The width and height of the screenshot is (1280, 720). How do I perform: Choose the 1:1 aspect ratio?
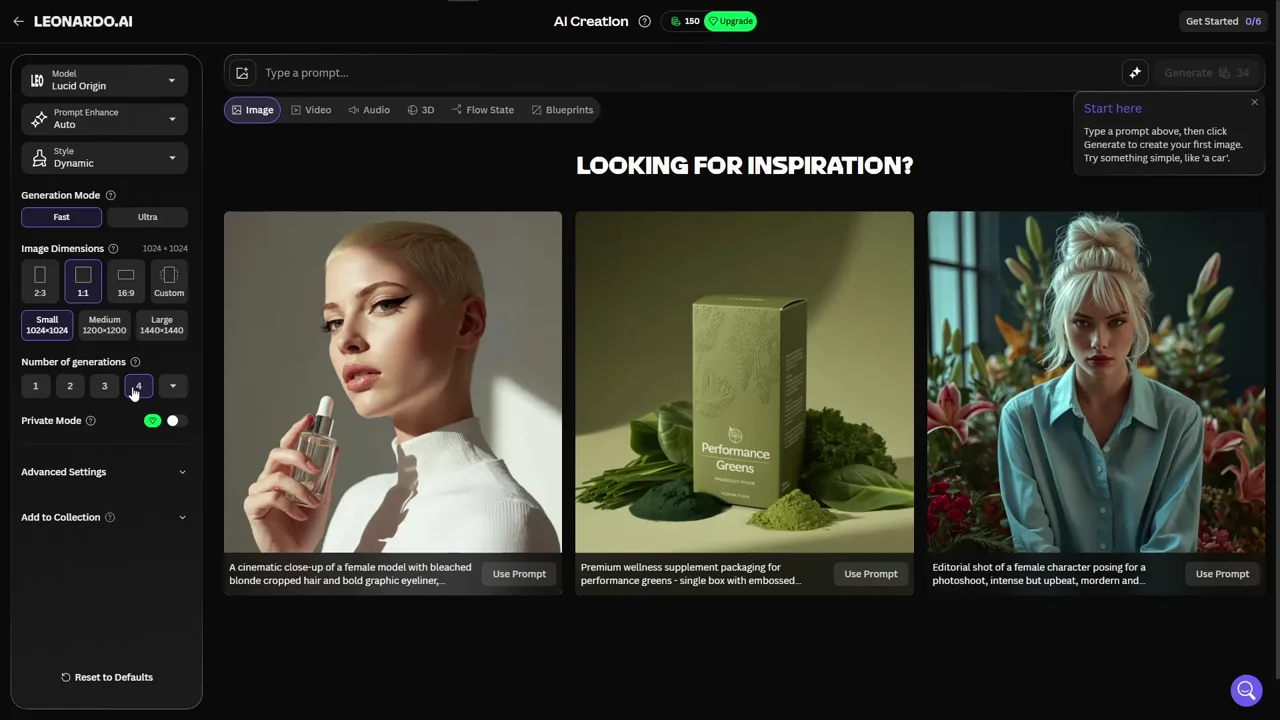(x=83, y=281)
